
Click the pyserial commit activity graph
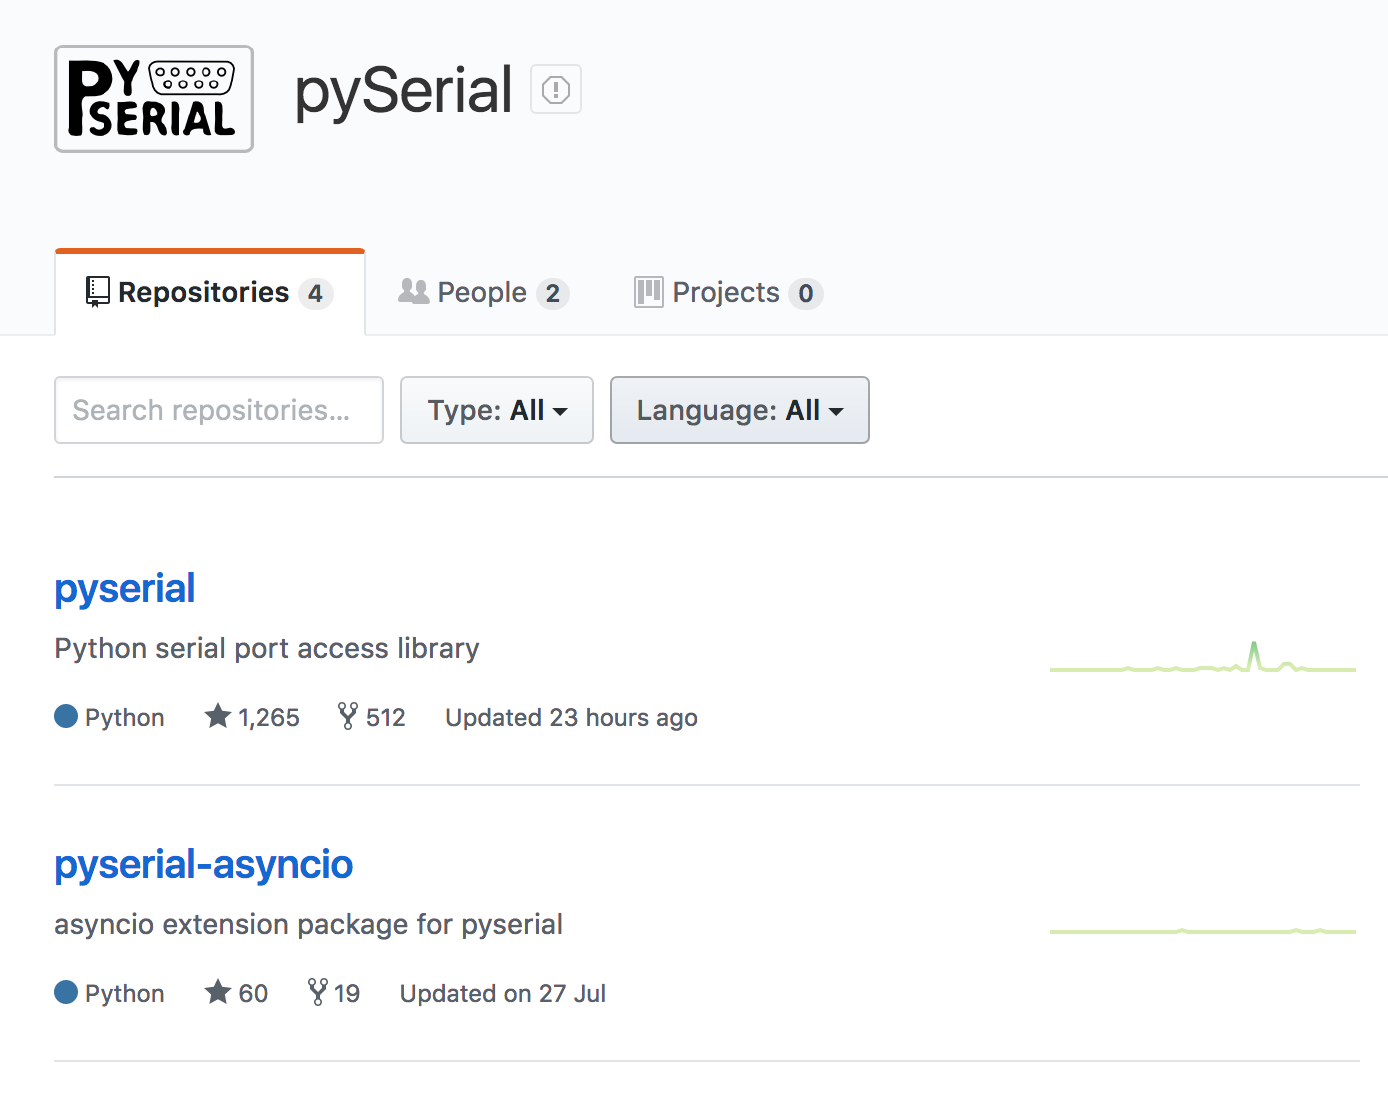1203,659
